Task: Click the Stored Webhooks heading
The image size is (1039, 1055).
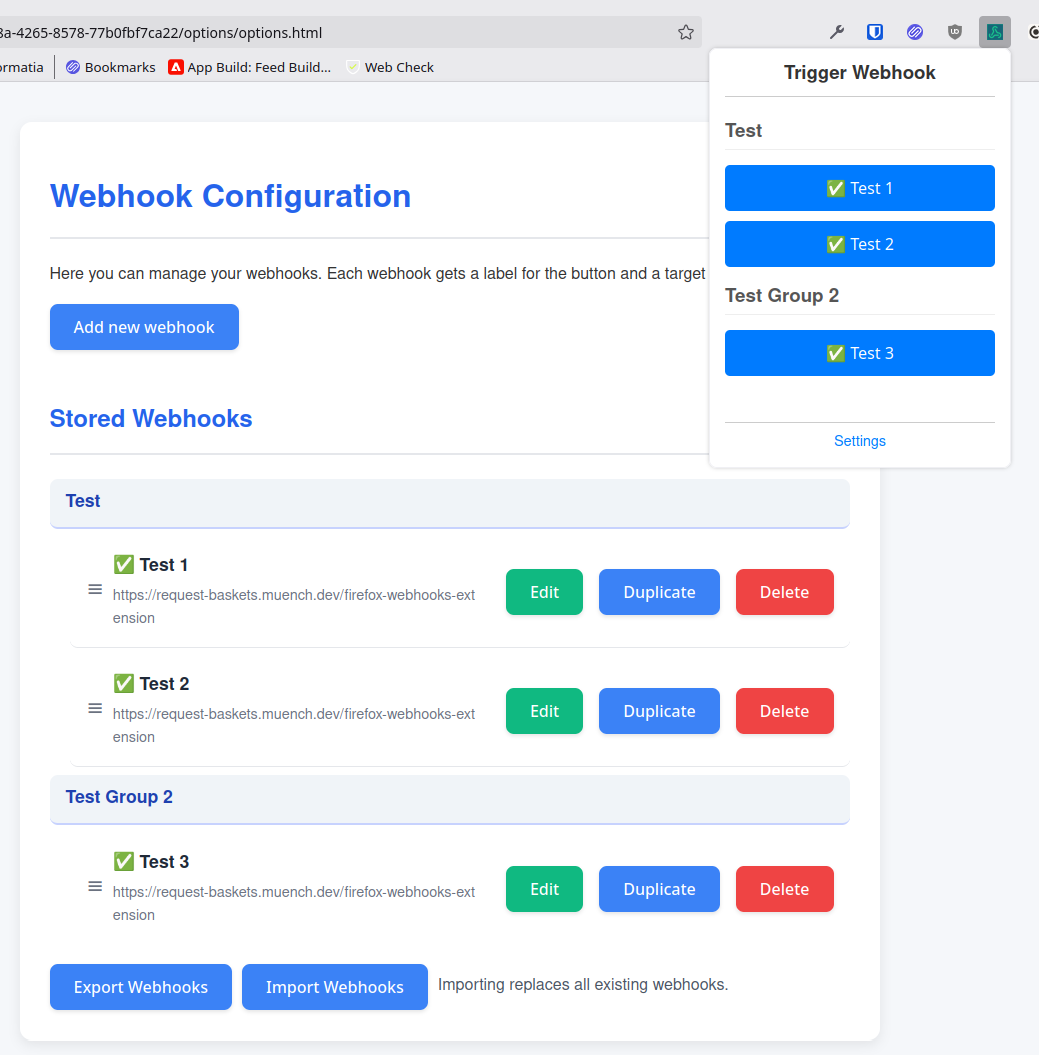Action: click(151, 419)
